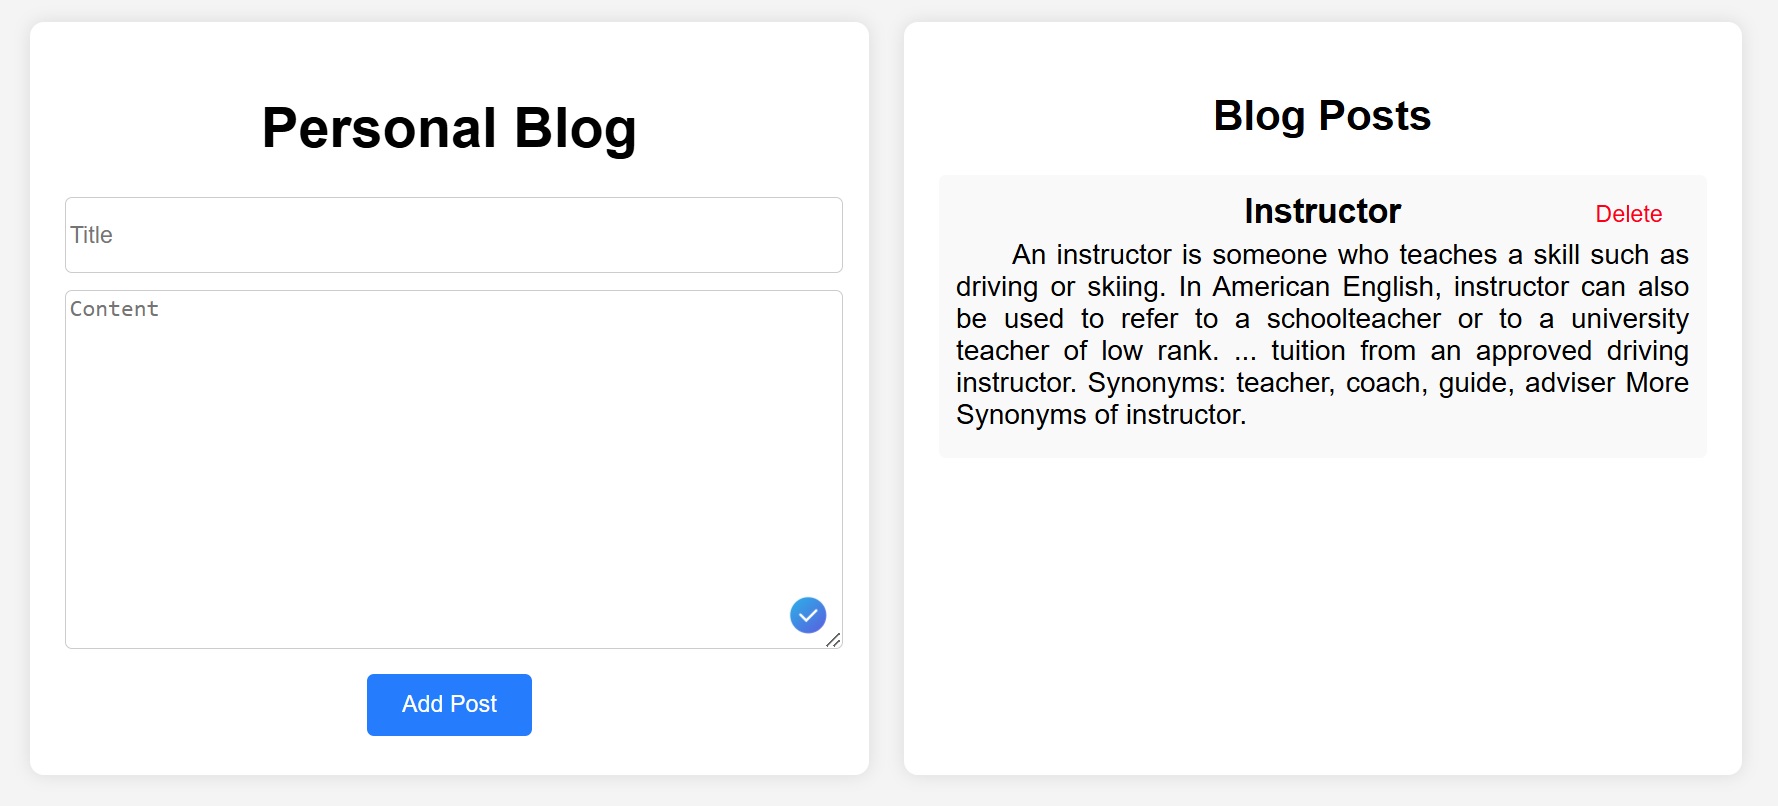This screenshot has width=1778, height=806.
Task: Delete the Instructor blog post
Action: click(x=1628, y=214)
